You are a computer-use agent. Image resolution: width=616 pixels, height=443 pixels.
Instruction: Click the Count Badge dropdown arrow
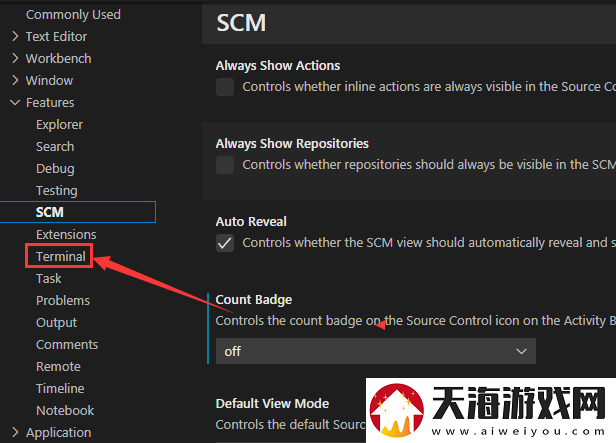[x=521, y=351]
